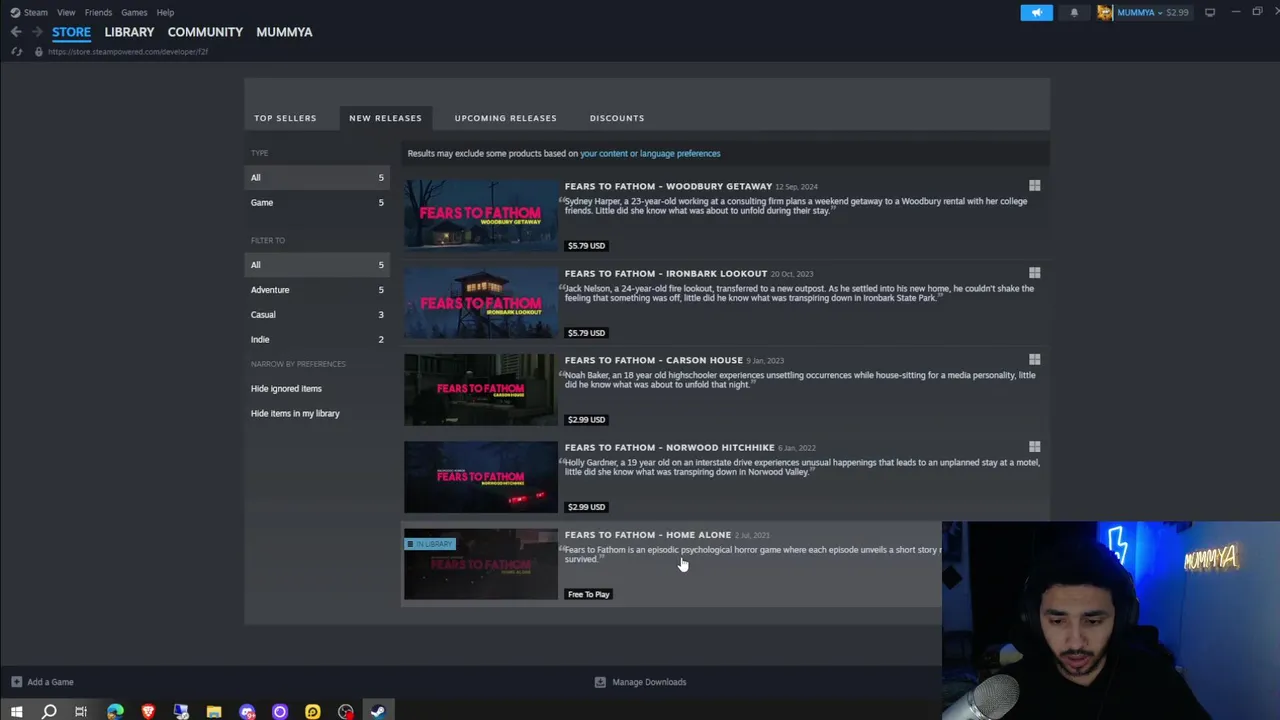Open Woodbury Getaway game thumbnail

481,215
